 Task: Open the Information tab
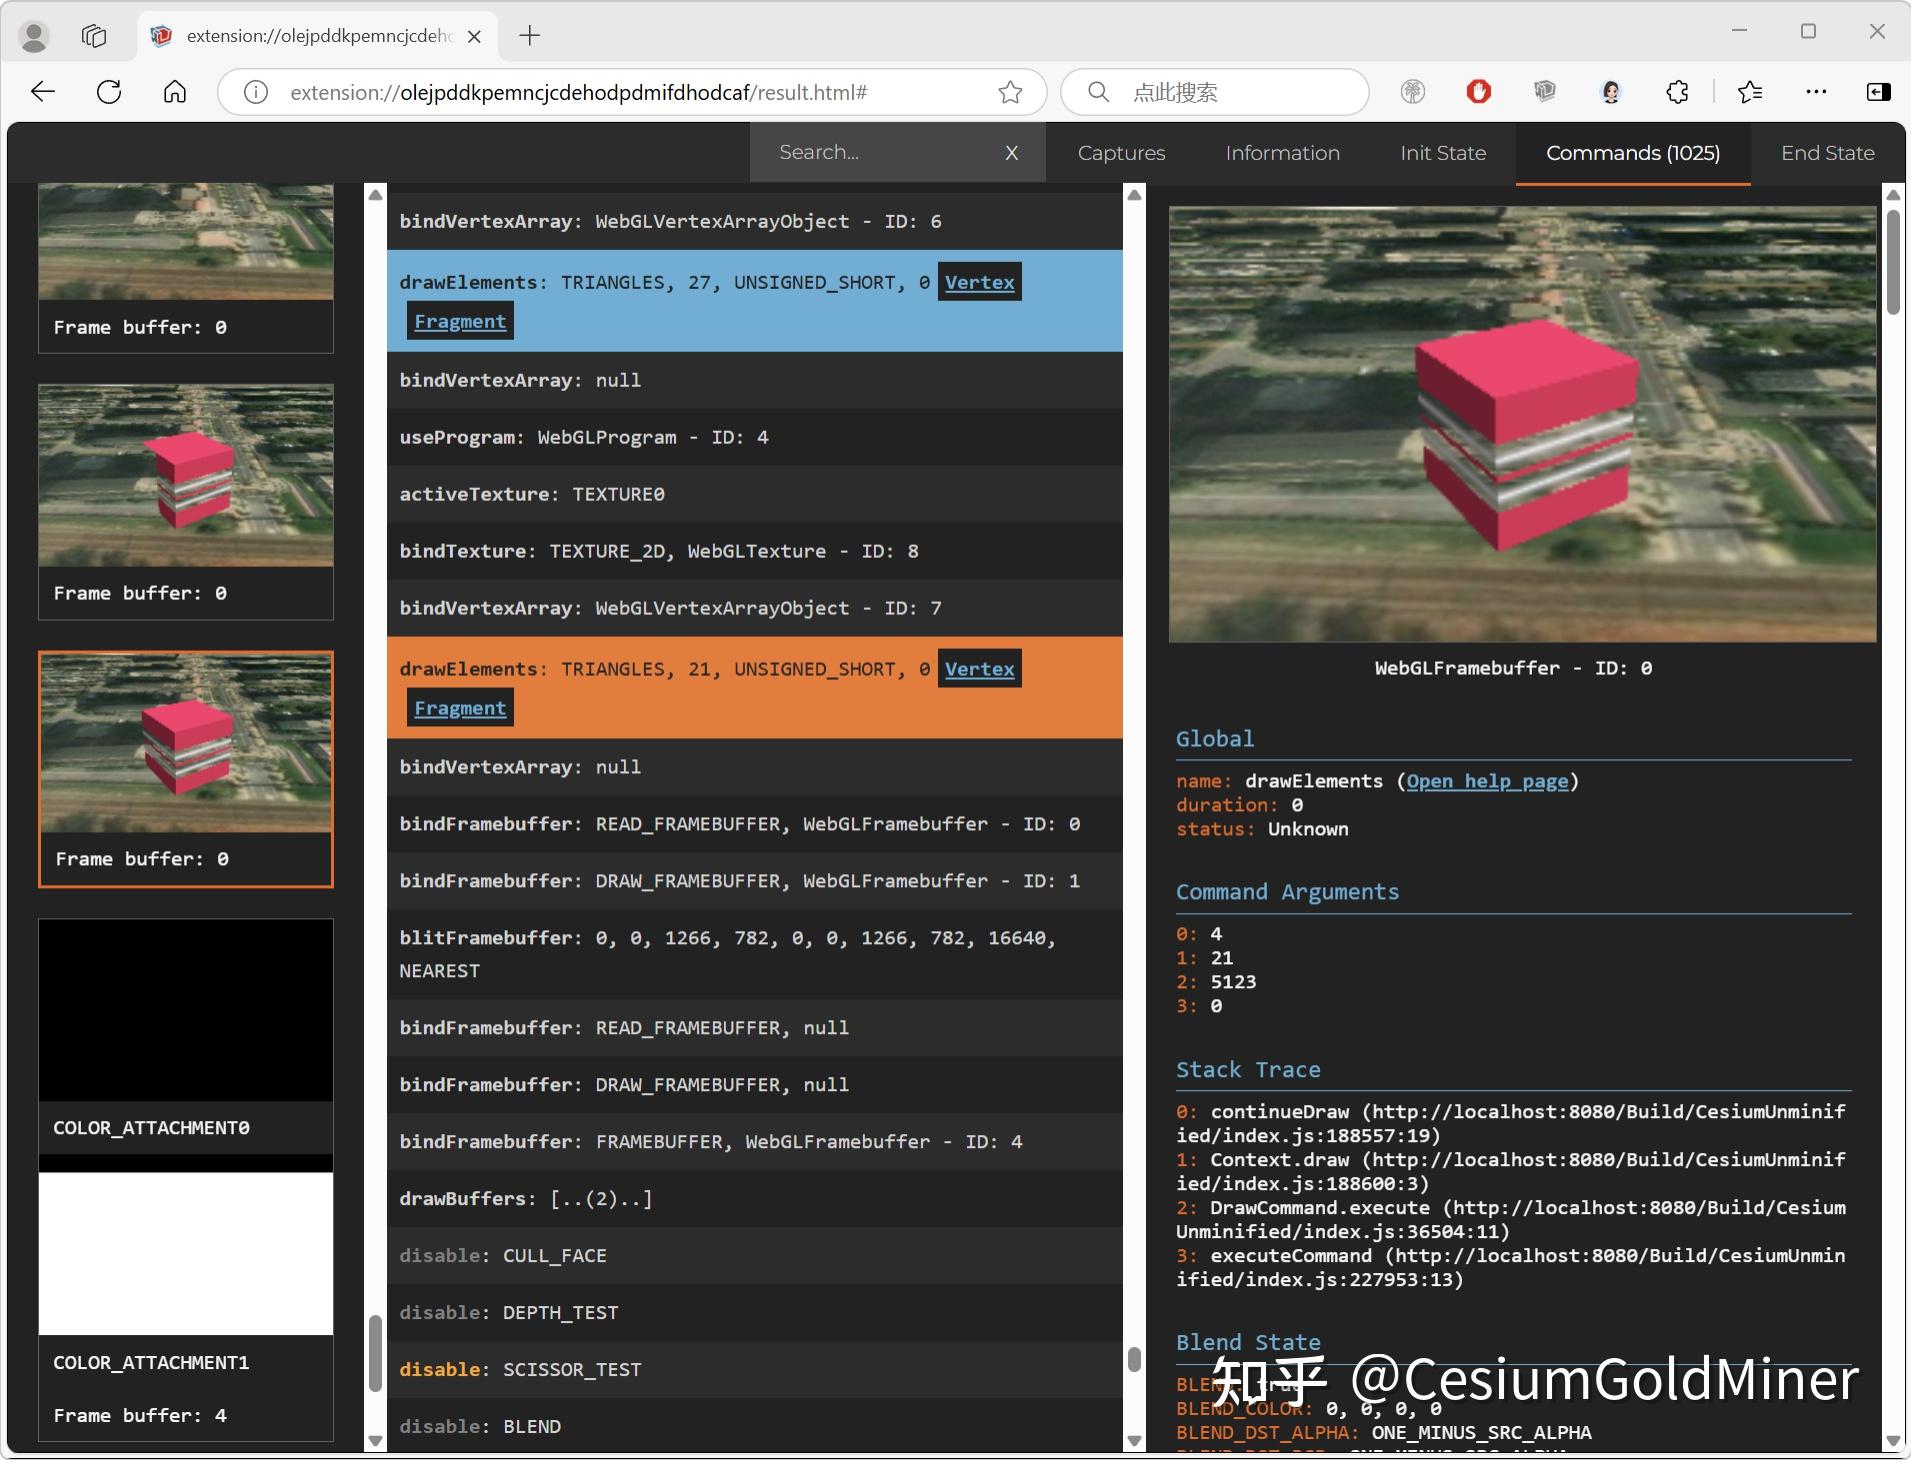pos(1282,152)
